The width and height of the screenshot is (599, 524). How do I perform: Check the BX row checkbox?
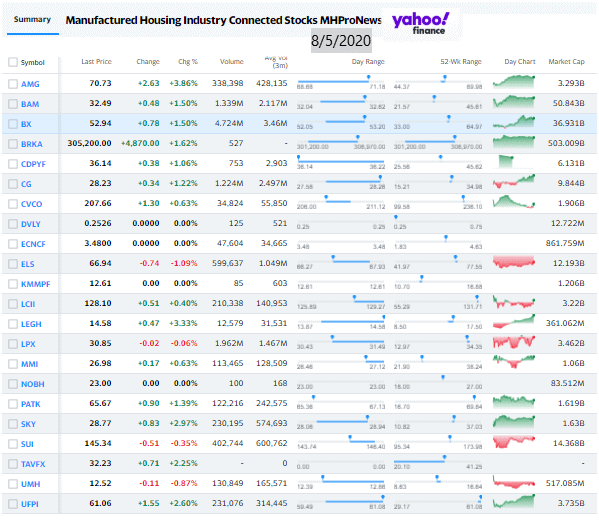[x=13, y=124]
